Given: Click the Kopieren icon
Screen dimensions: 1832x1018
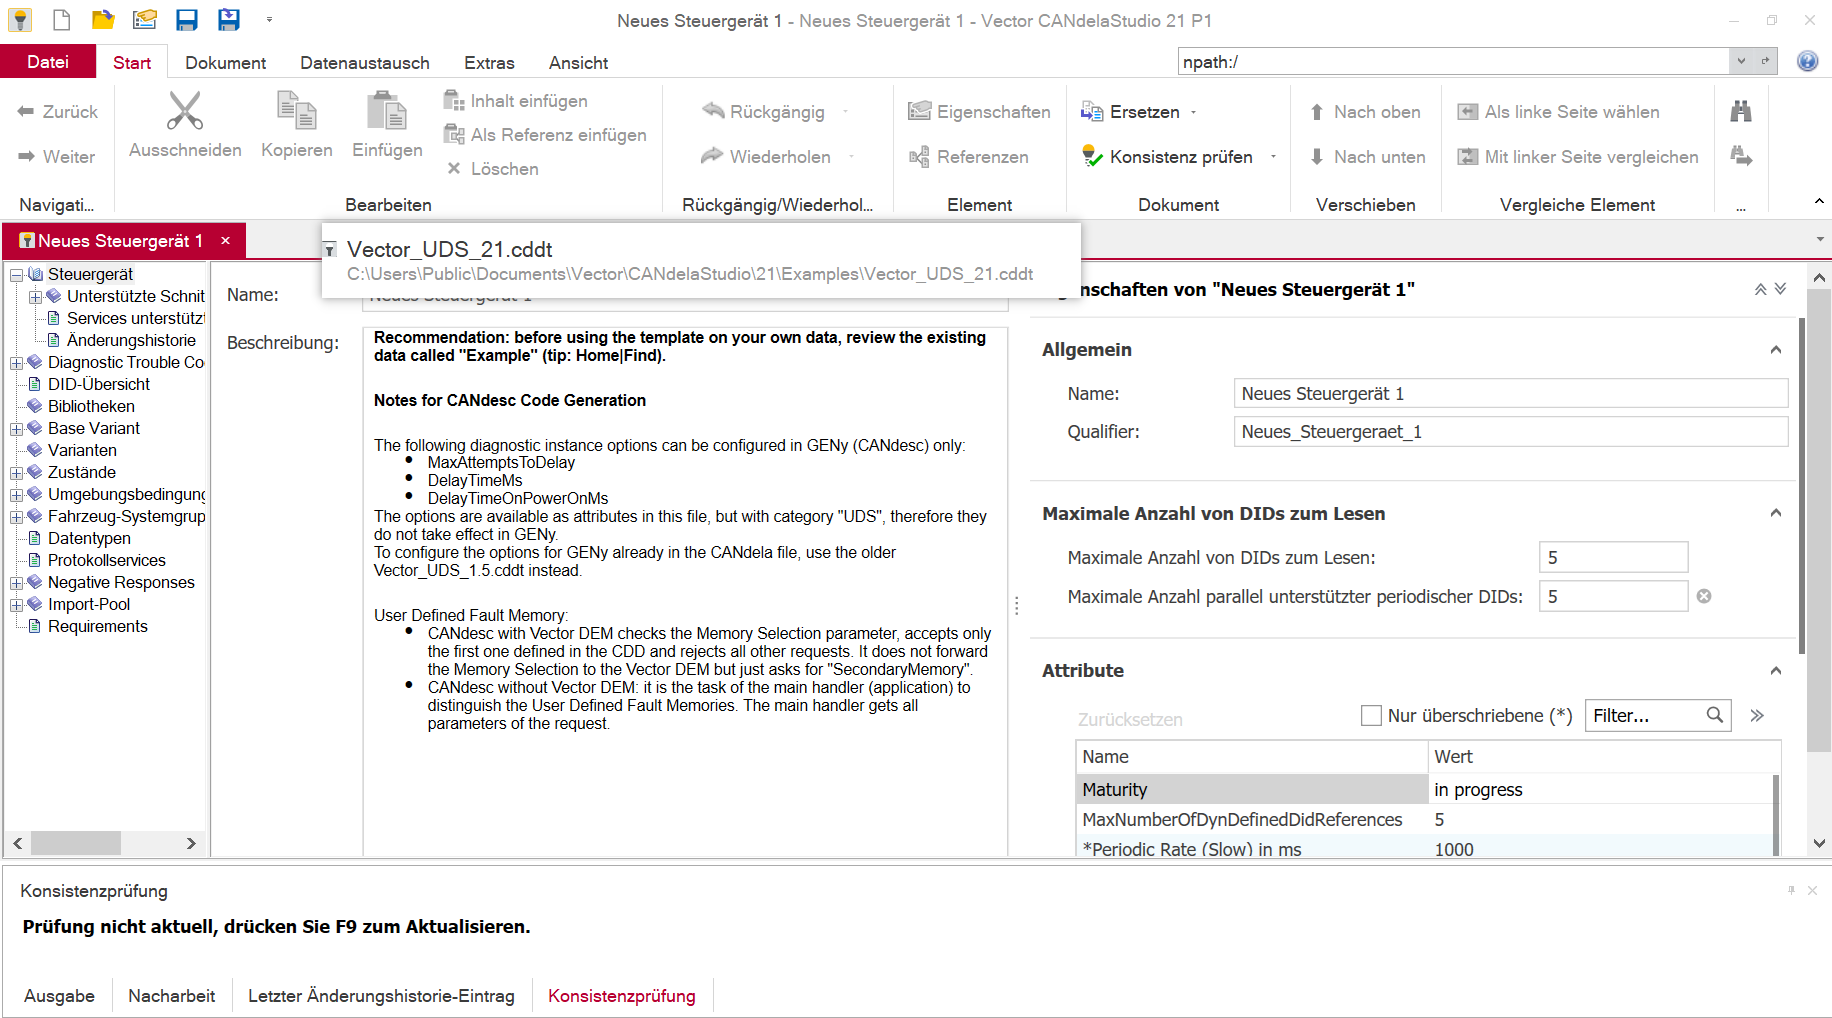Looking at the screenshot, I should [296, 111].
